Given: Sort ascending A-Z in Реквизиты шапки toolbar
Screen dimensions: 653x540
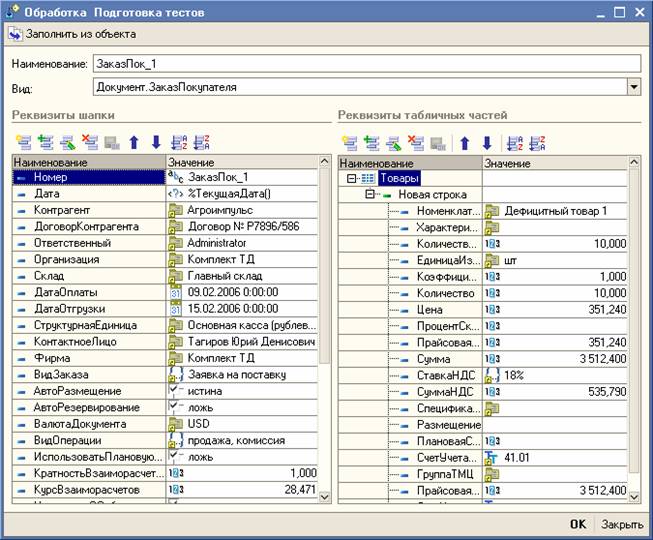Looking at the screenshot, I should click(179, 142).
